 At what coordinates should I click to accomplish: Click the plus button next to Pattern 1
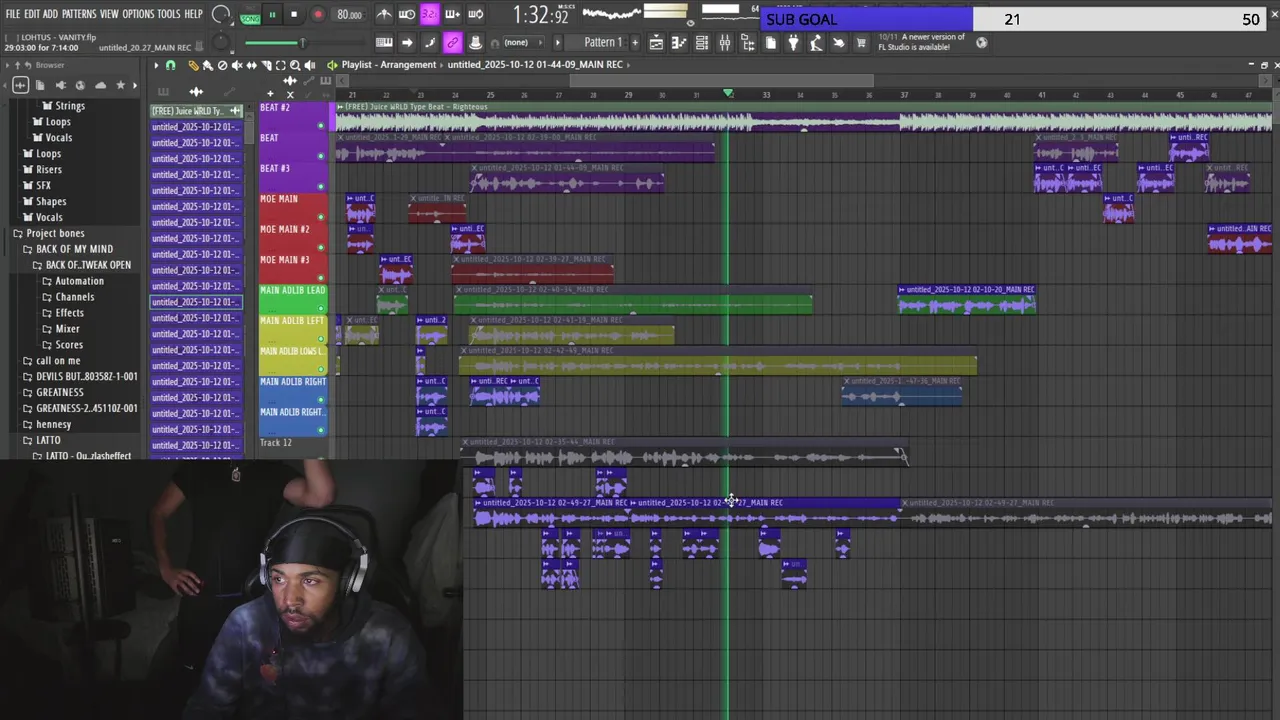point(635,43)
